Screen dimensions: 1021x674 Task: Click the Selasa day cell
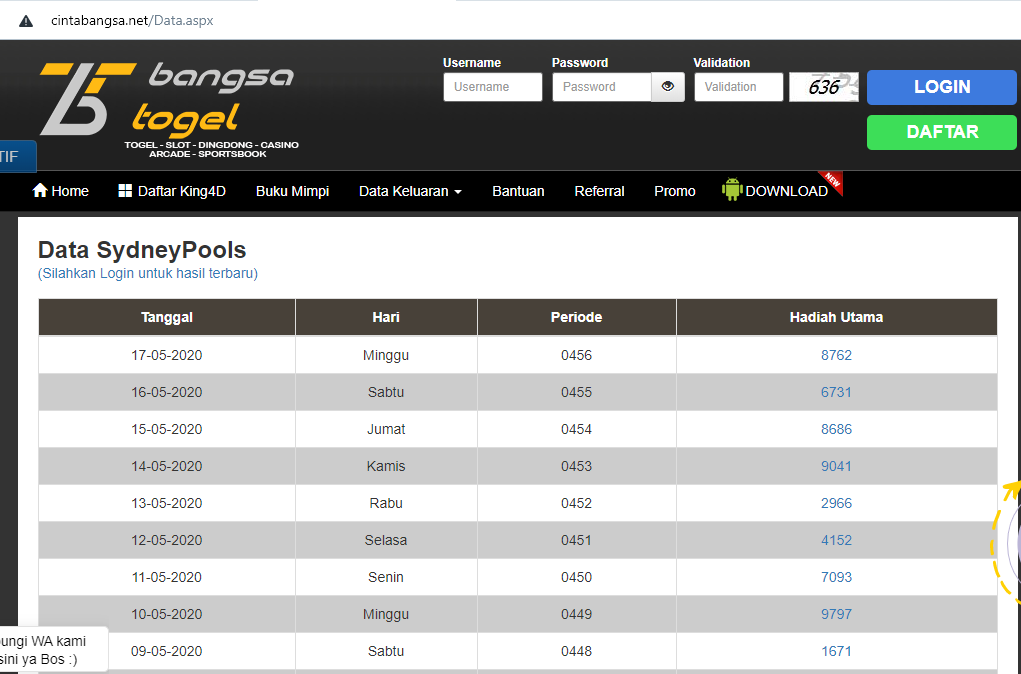click(x=386, y=540)
